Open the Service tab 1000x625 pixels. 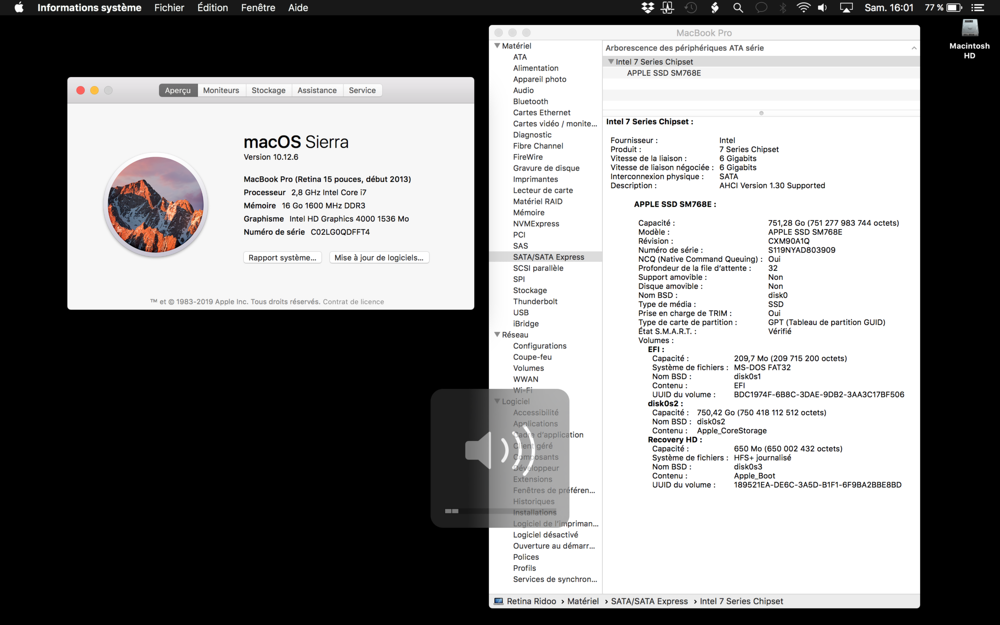tap(362, 91)
